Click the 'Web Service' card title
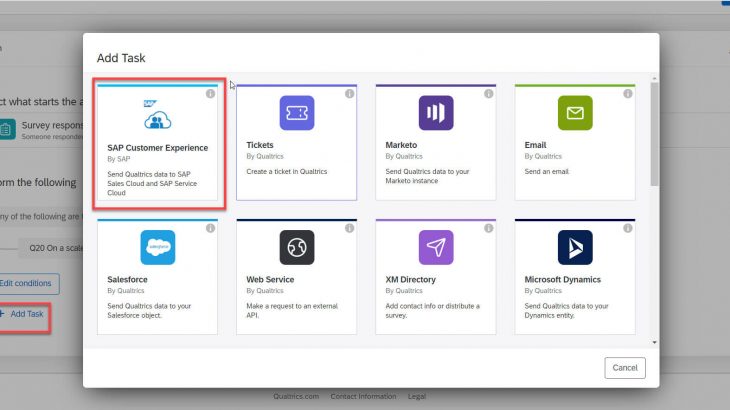 click(270, 279)
